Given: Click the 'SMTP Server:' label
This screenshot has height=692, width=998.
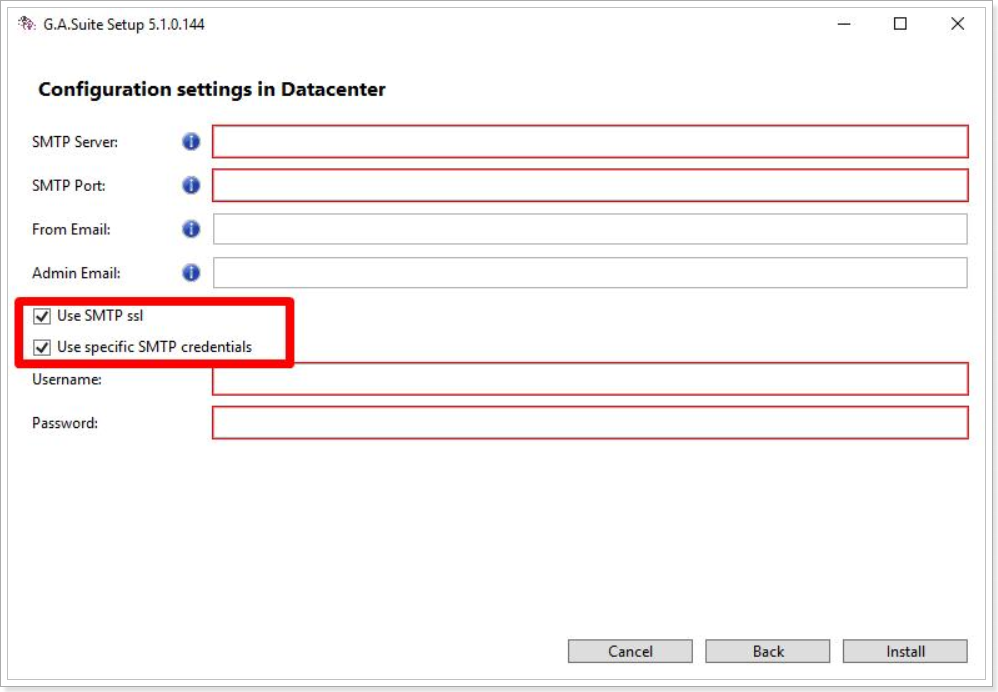Looking at the screenshot, I should 74,142.
